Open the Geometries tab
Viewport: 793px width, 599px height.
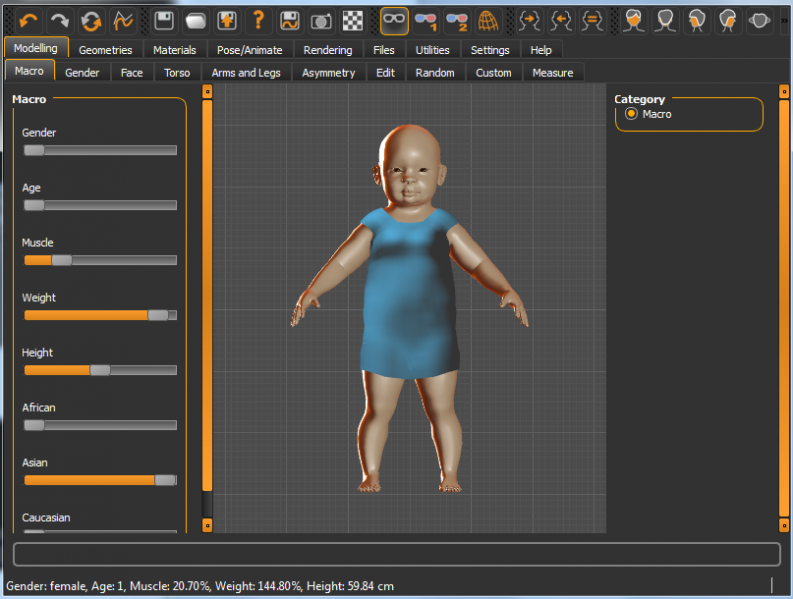coord(105,50)
